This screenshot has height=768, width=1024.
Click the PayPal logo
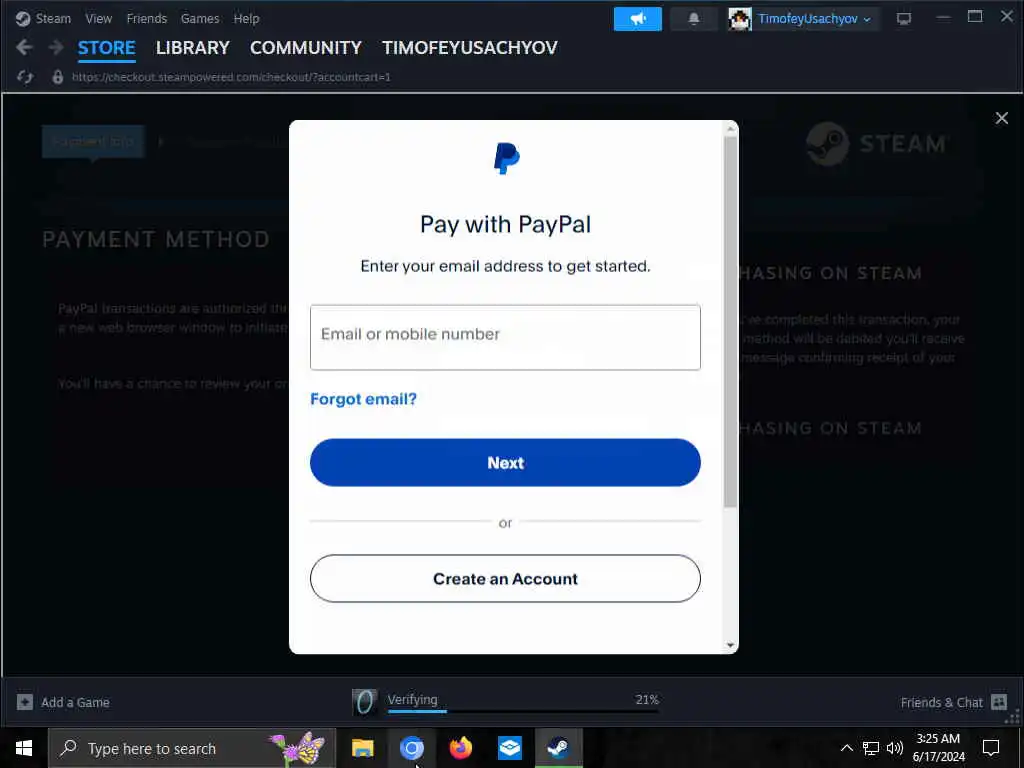(x=507, y=159)
